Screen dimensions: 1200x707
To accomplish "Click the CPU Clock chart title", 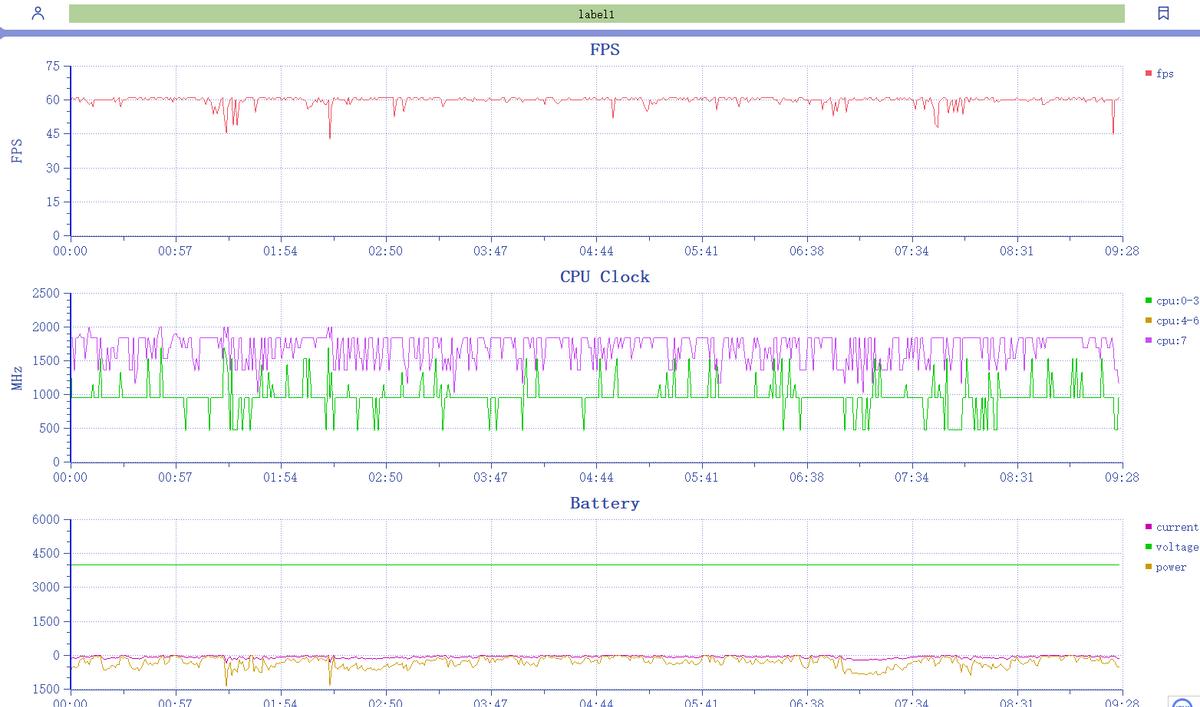I will tap(604, 277).
